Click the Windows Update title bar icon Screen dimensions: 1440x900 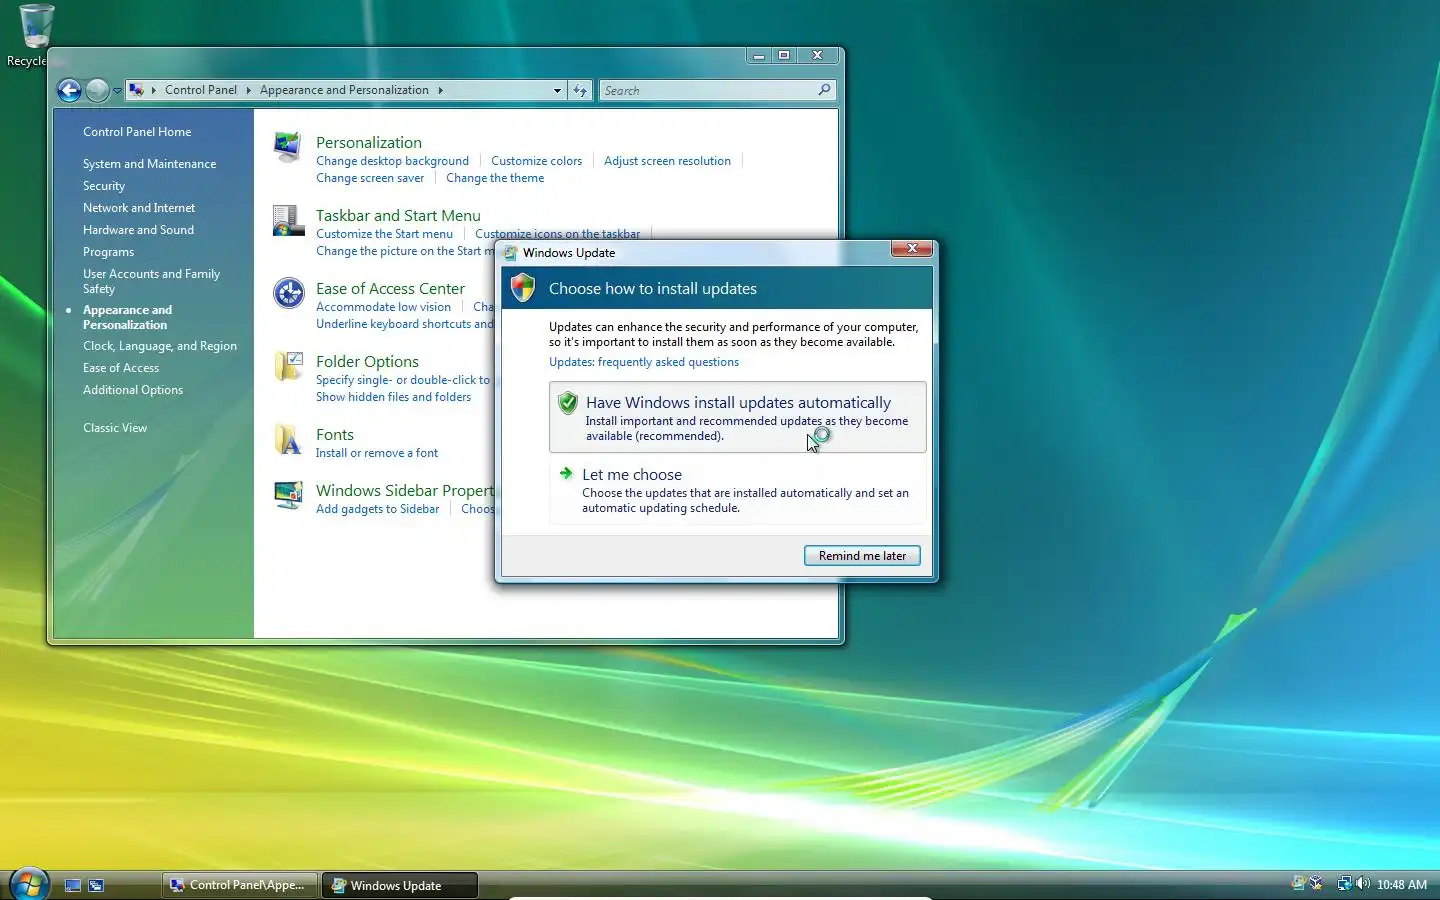pos(510,253)
